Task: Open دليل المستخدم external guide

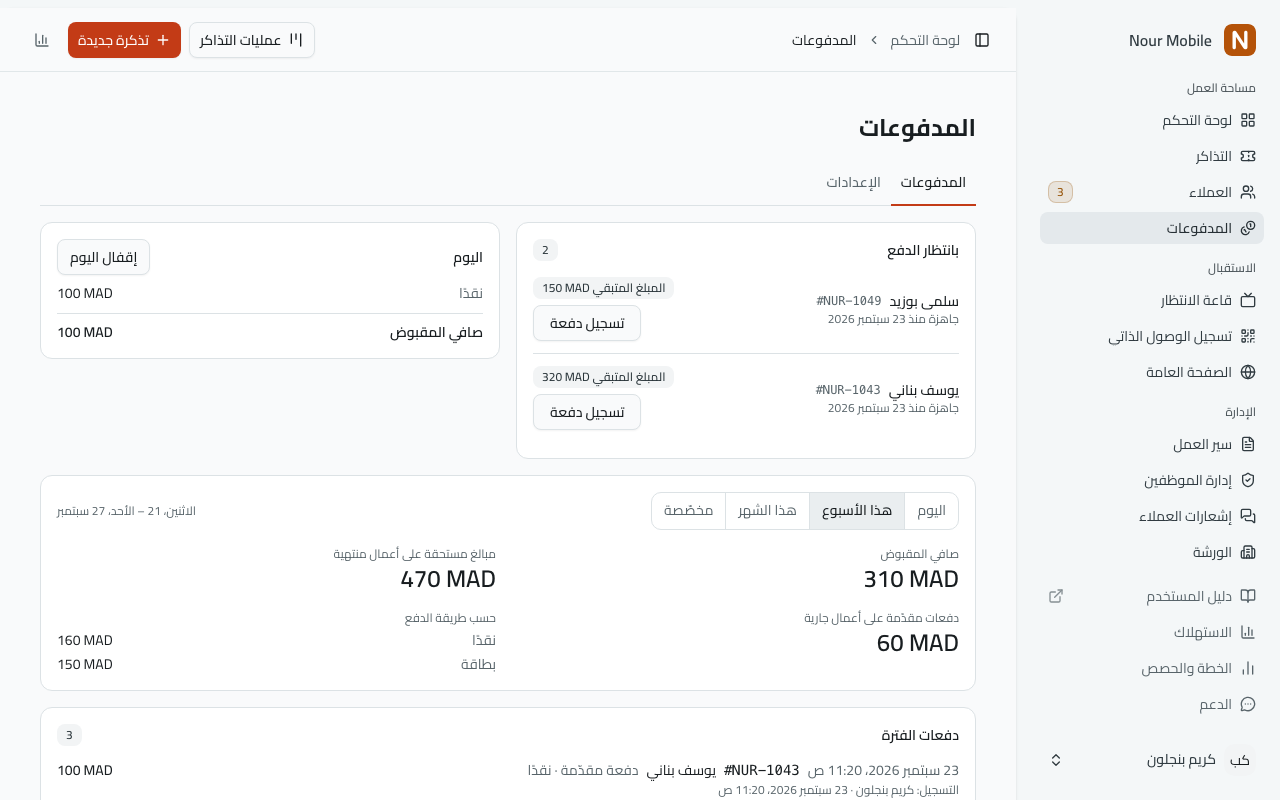Action: click(1152, 596)
